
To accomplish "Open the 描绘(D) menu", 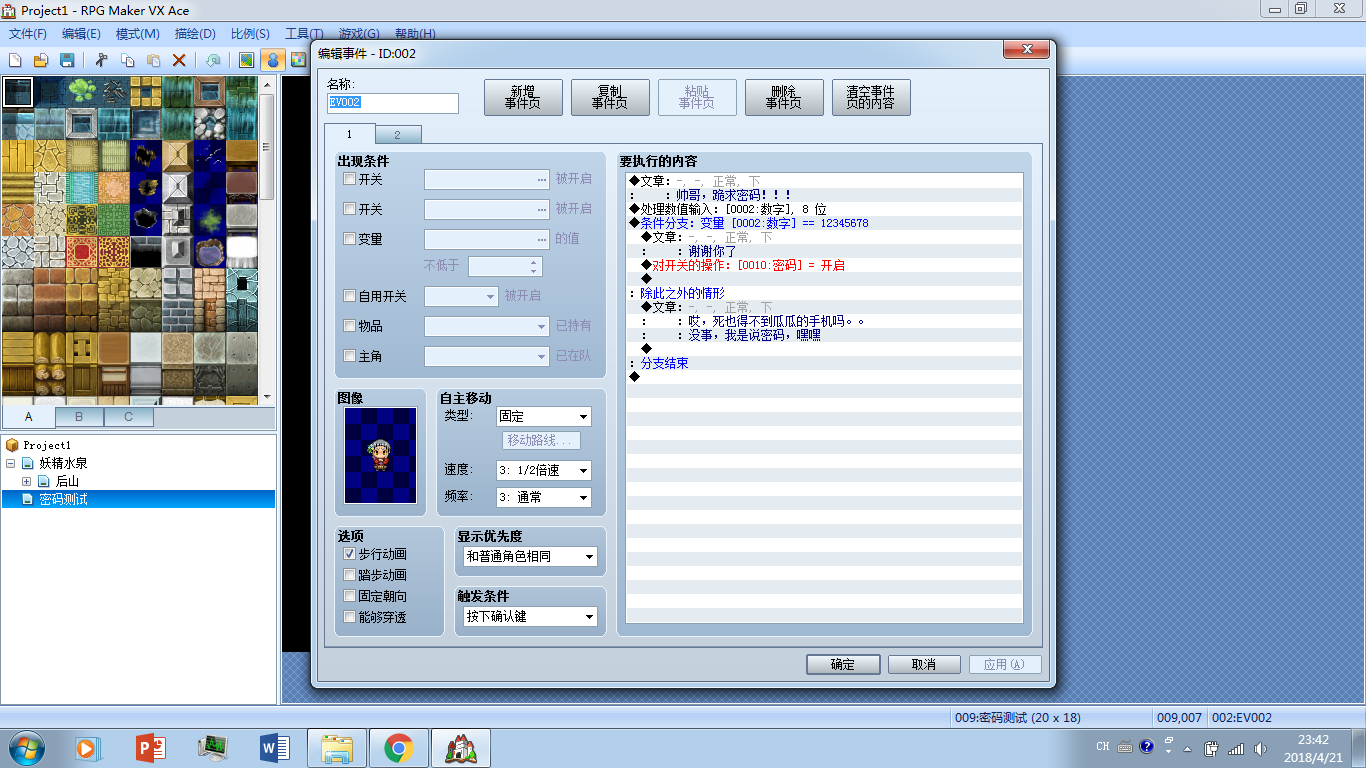I will 195,33.
